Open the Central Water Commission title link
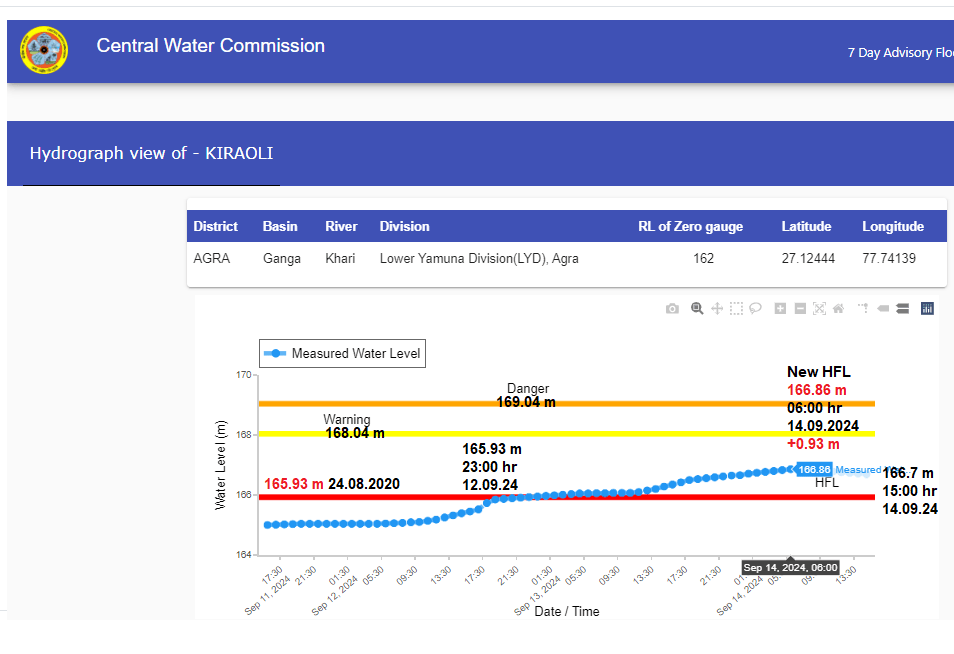Viewport: 954px width, 654px height. [x=210, y=46]
